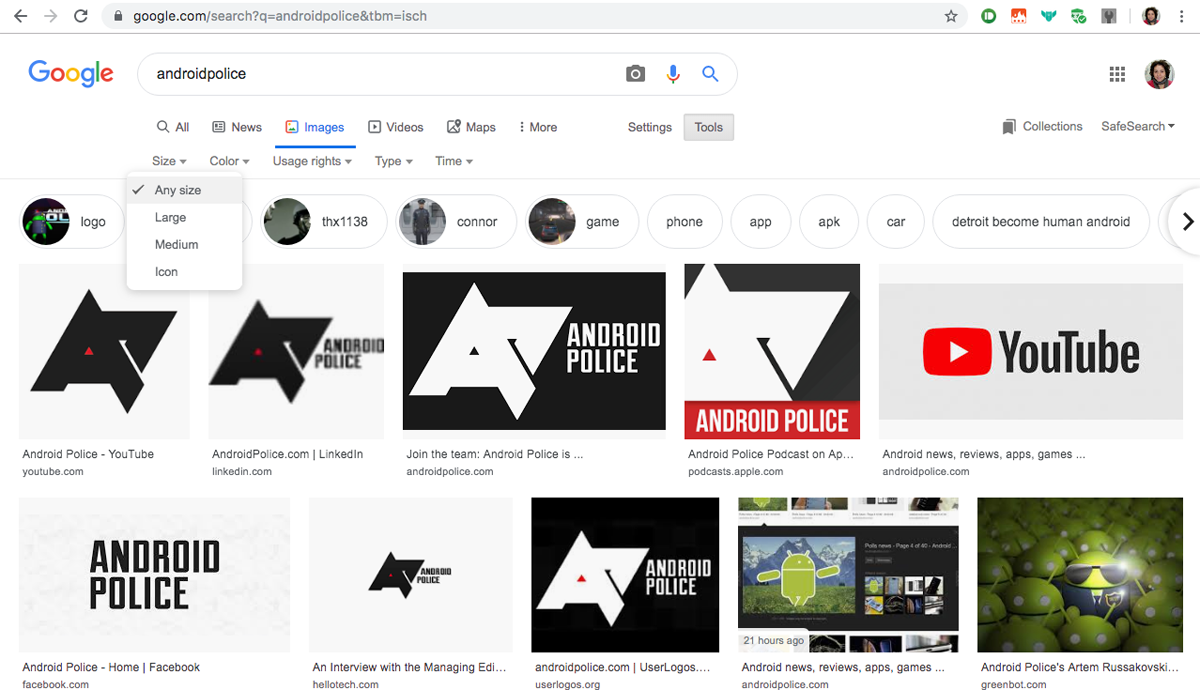
Task: Open the Android Police - YouTube image result
Action: (x=105, y=352)
